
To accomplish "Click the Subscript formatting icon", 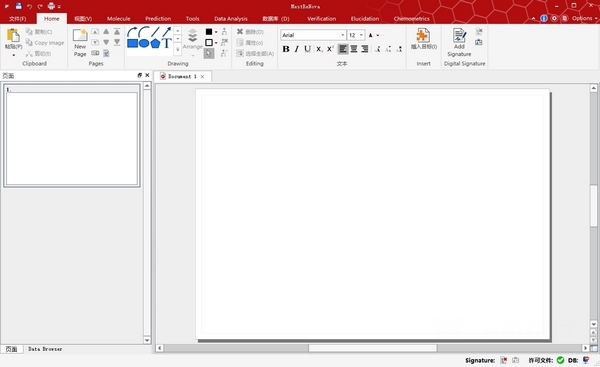I will (319, 49).
